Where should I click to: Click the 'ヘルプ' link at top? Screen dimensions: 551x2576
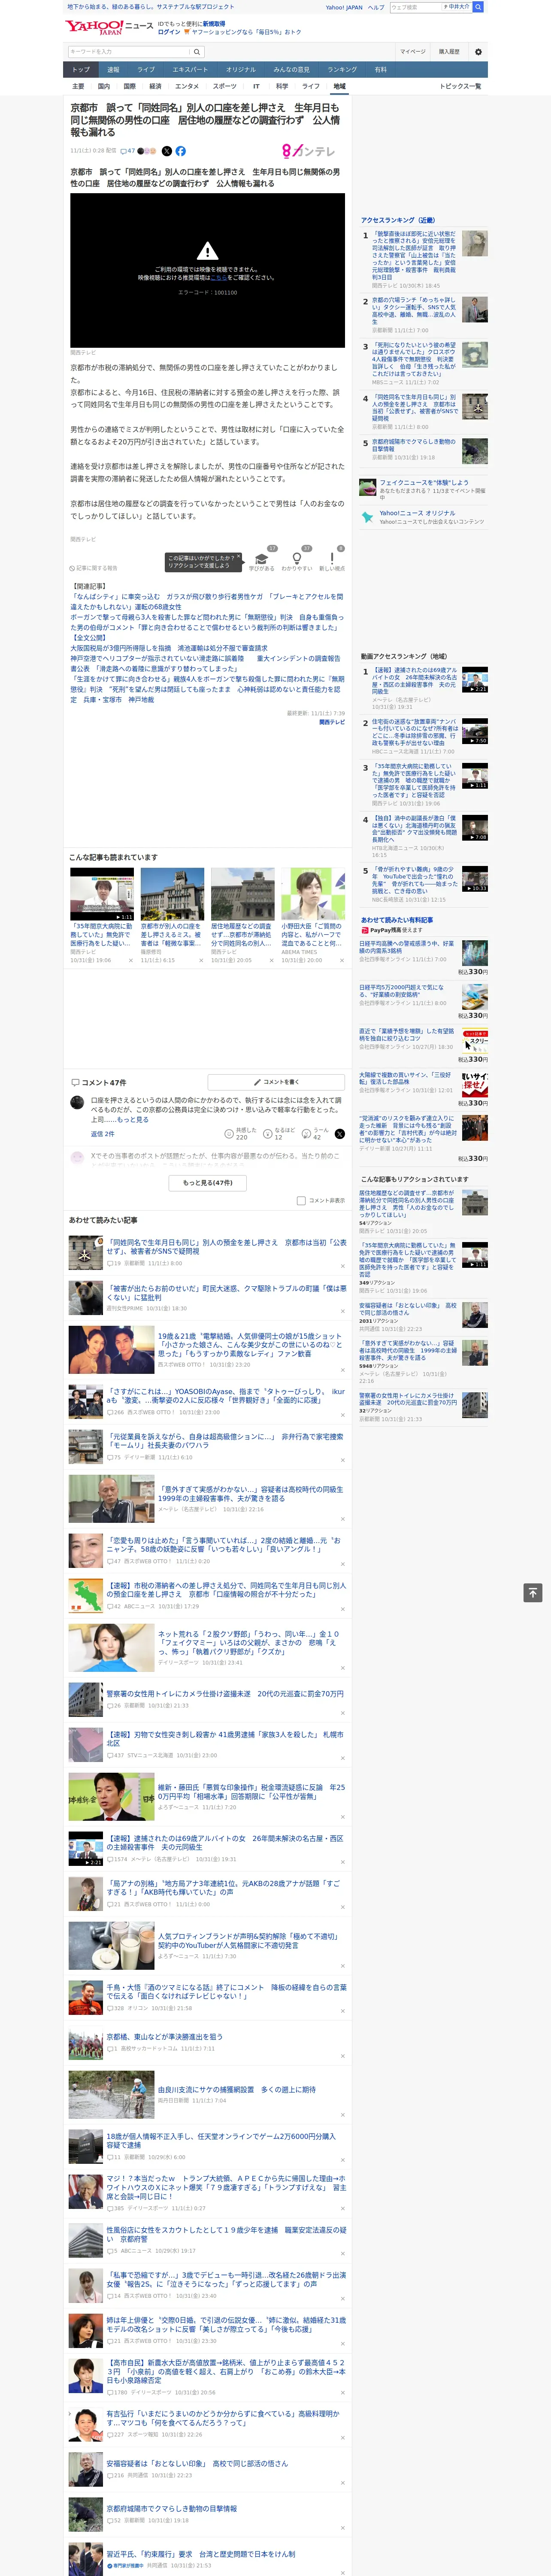click(x=376, y=7)
